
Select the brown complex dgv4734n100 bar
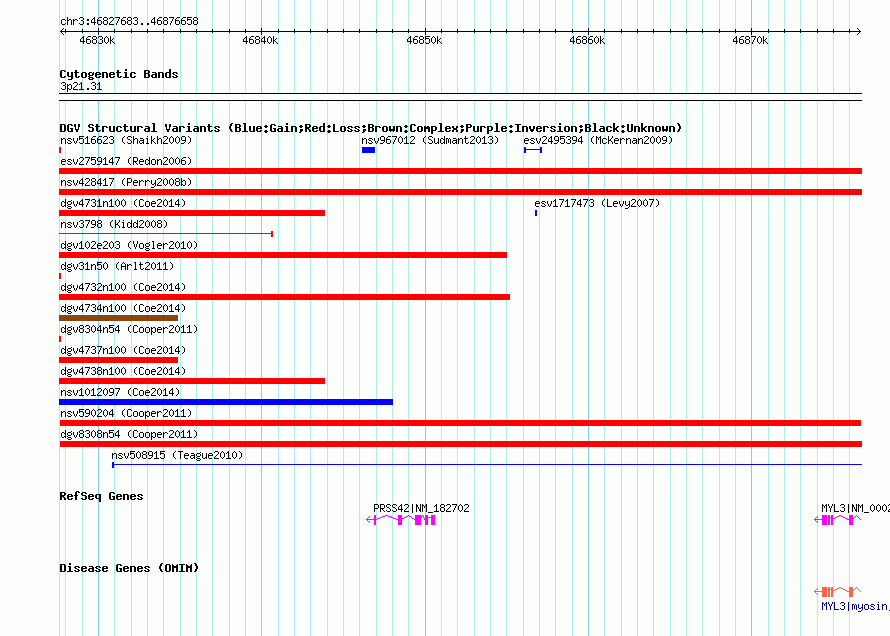[119, 318]
